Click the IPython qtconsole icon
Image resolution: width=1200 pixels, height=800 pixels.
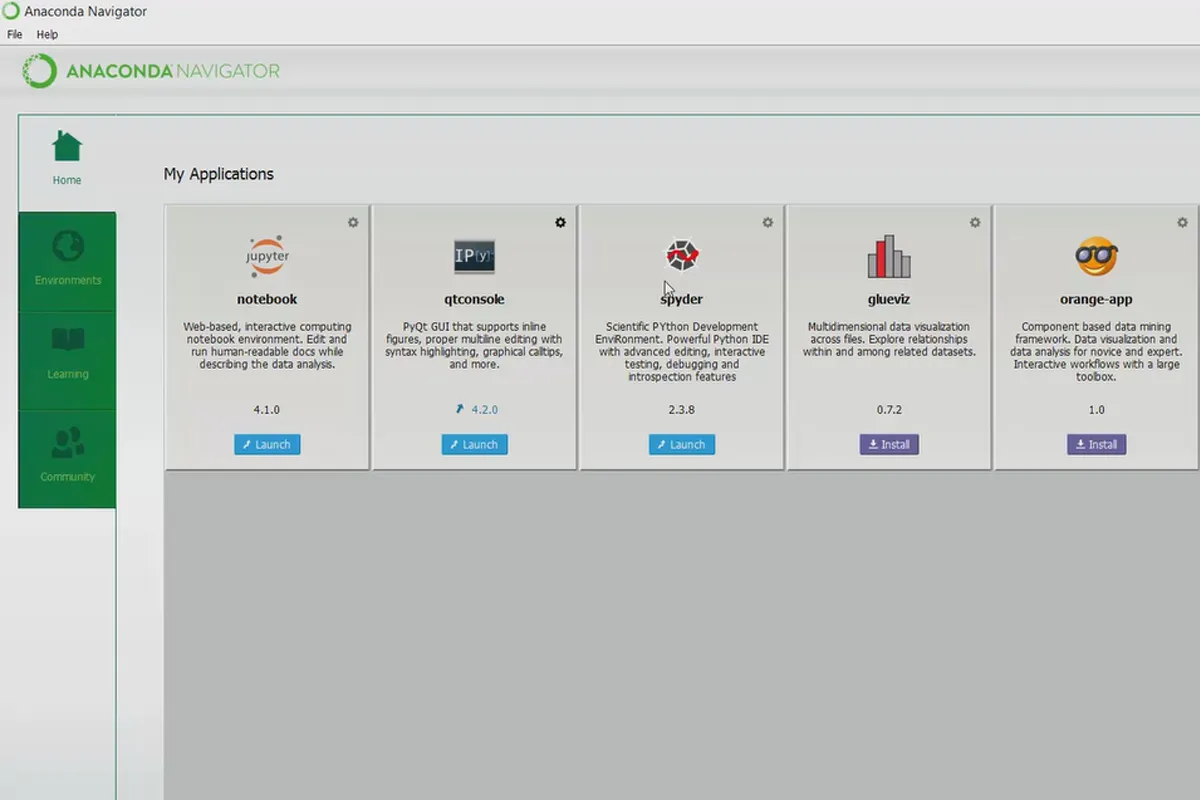tap(474, 257)
